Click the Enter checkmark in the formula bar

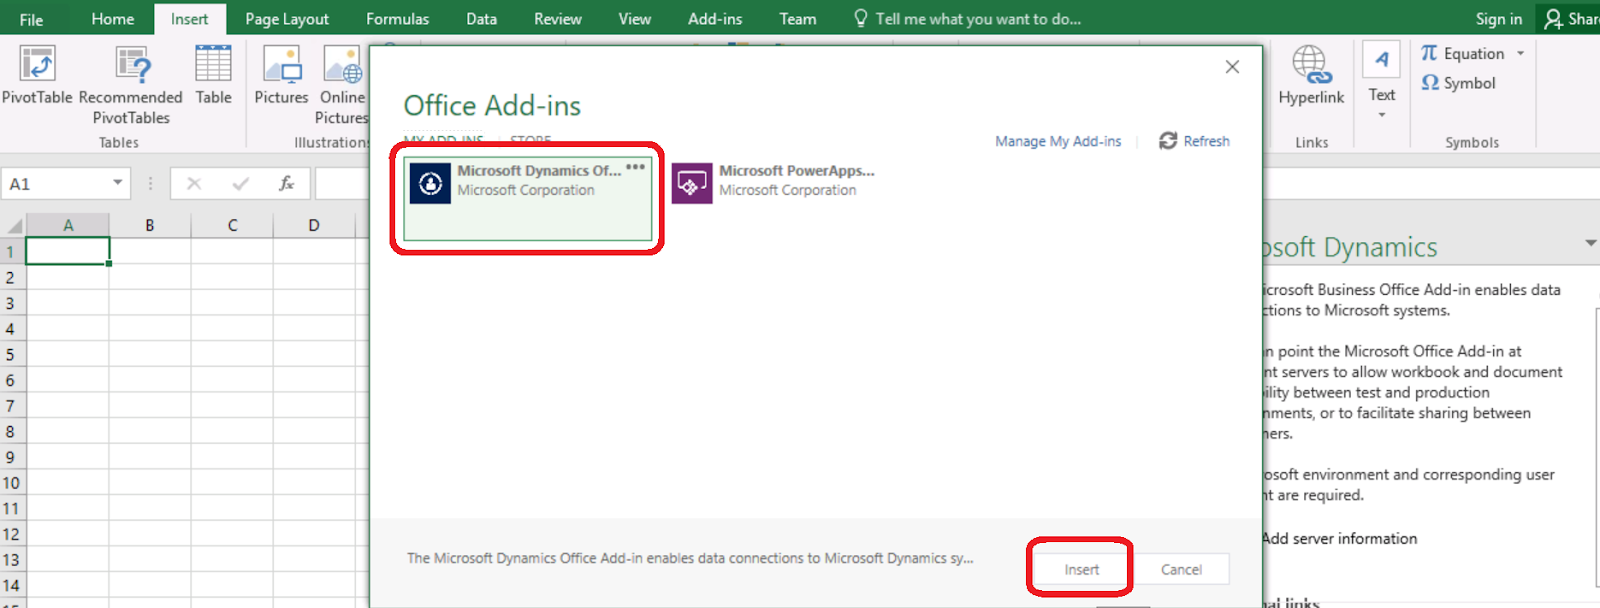(240, 183)
